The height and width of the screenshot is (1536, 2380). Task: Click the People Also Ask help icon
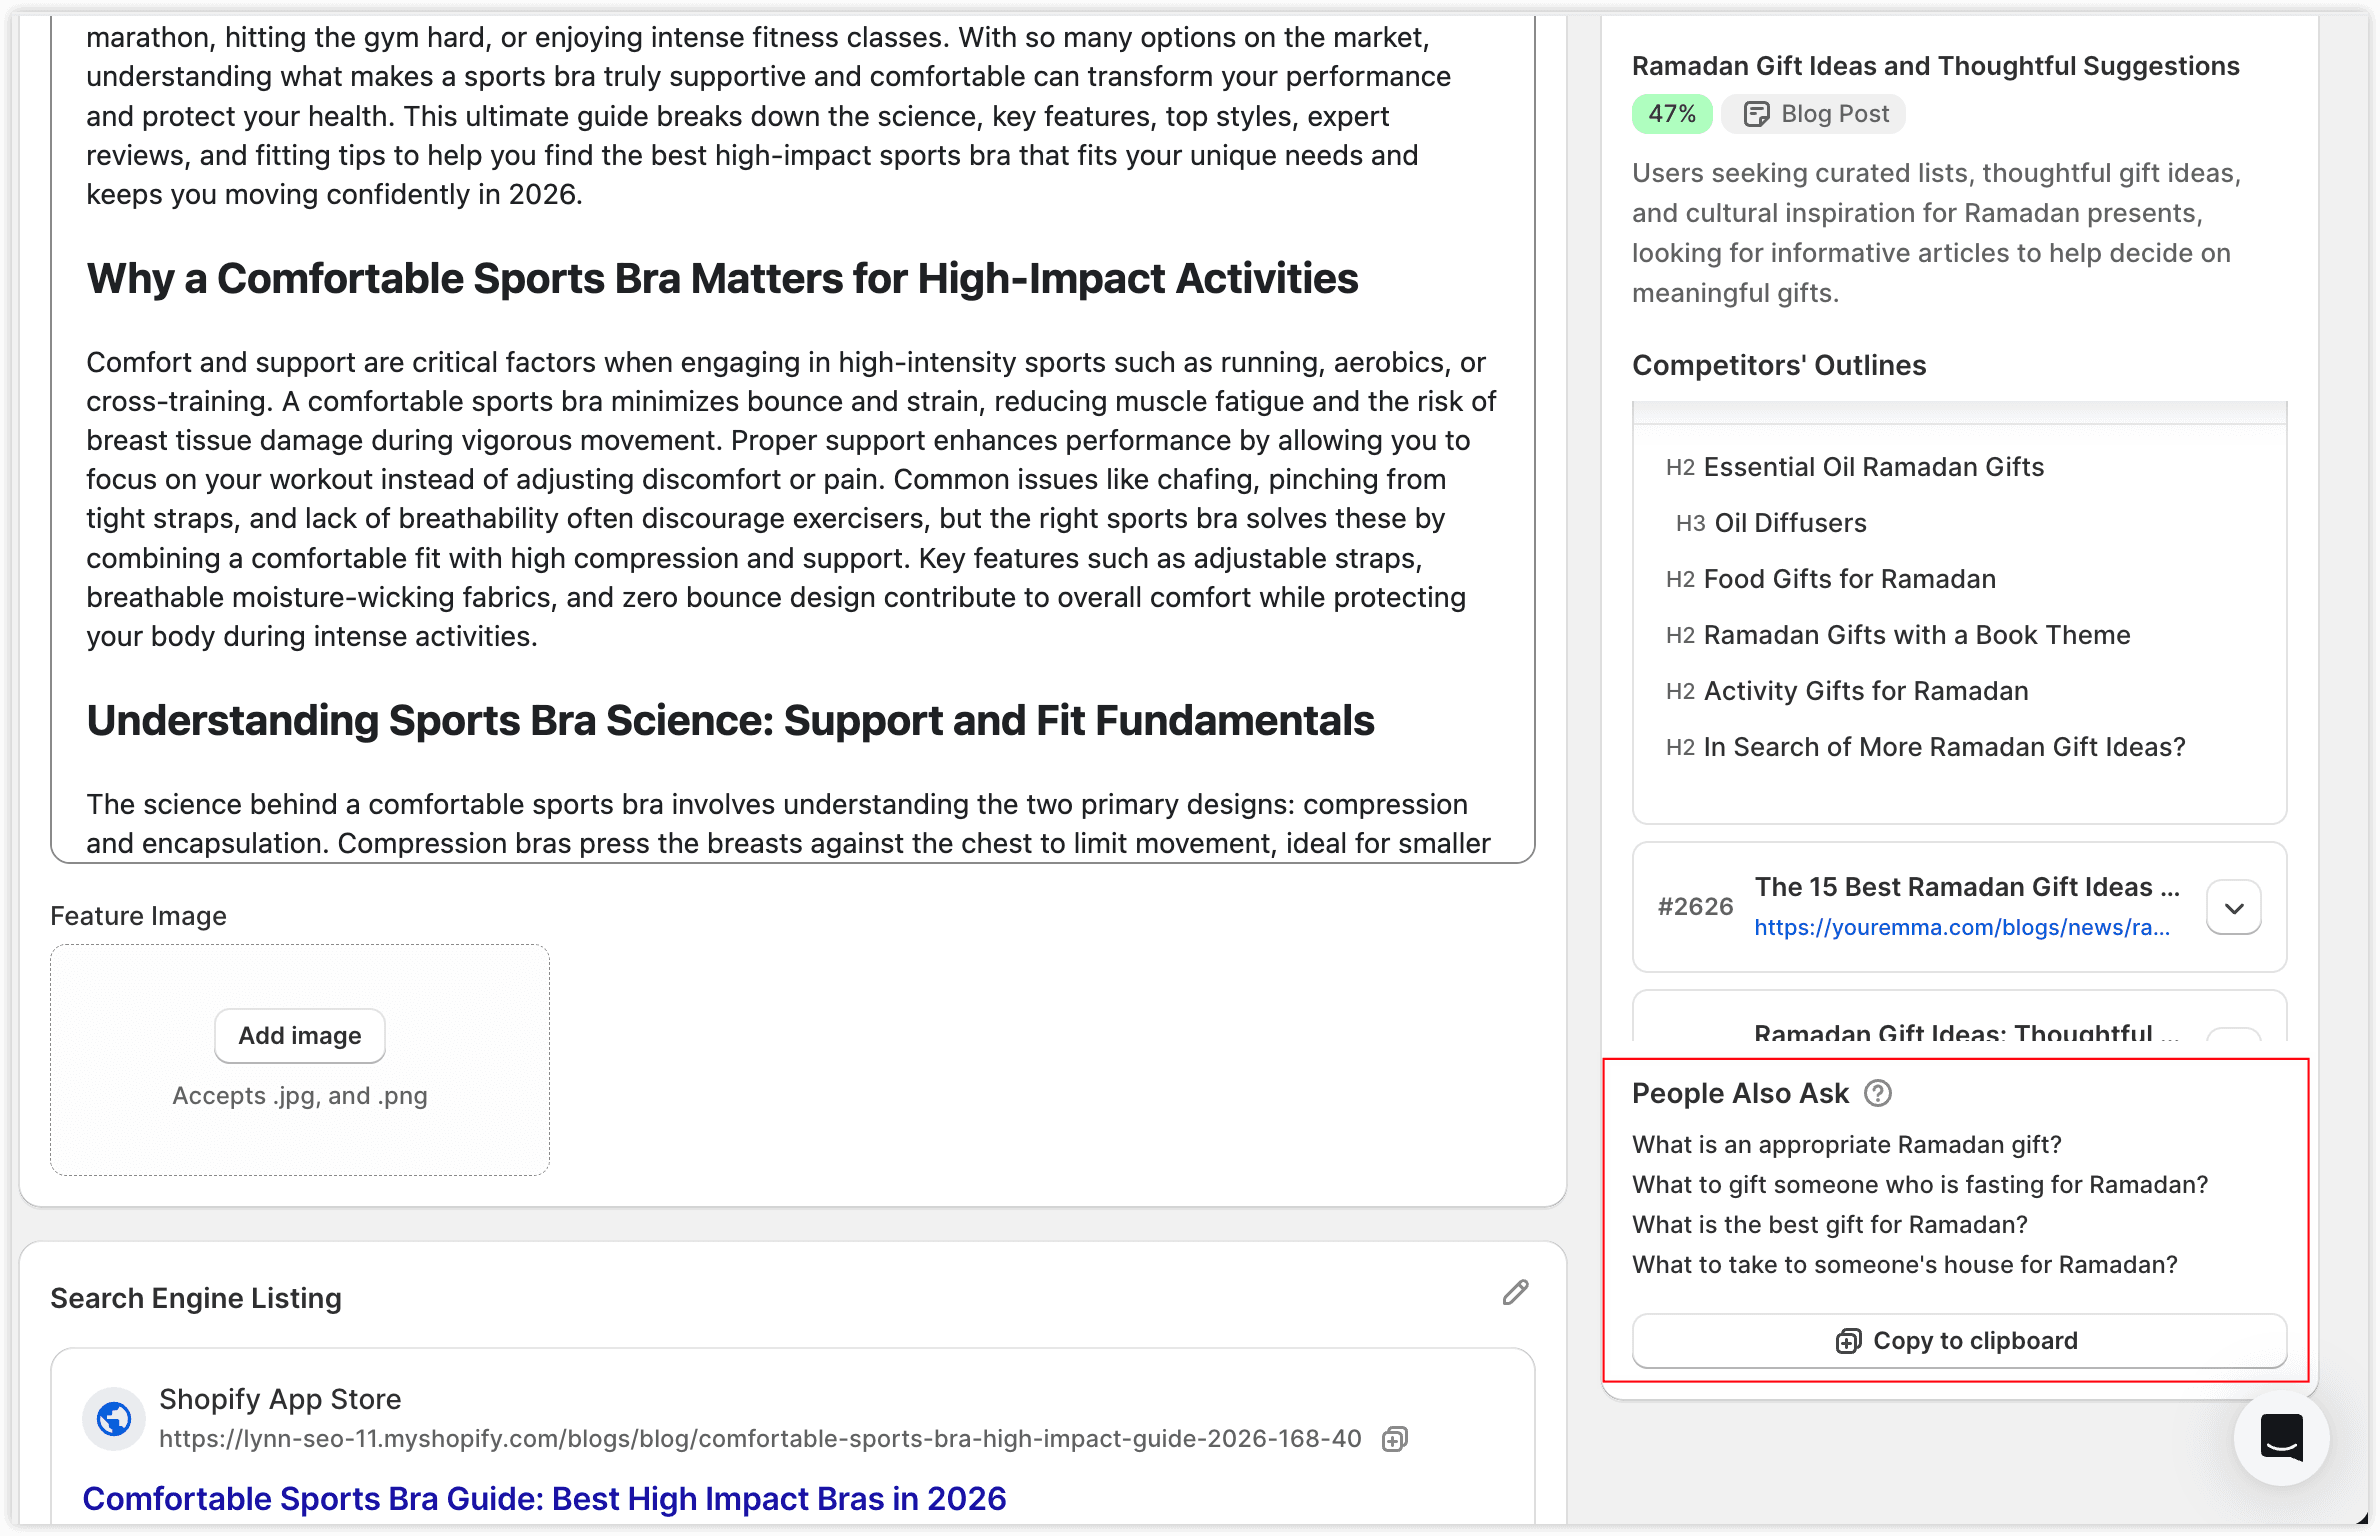click(1878, 1093)
